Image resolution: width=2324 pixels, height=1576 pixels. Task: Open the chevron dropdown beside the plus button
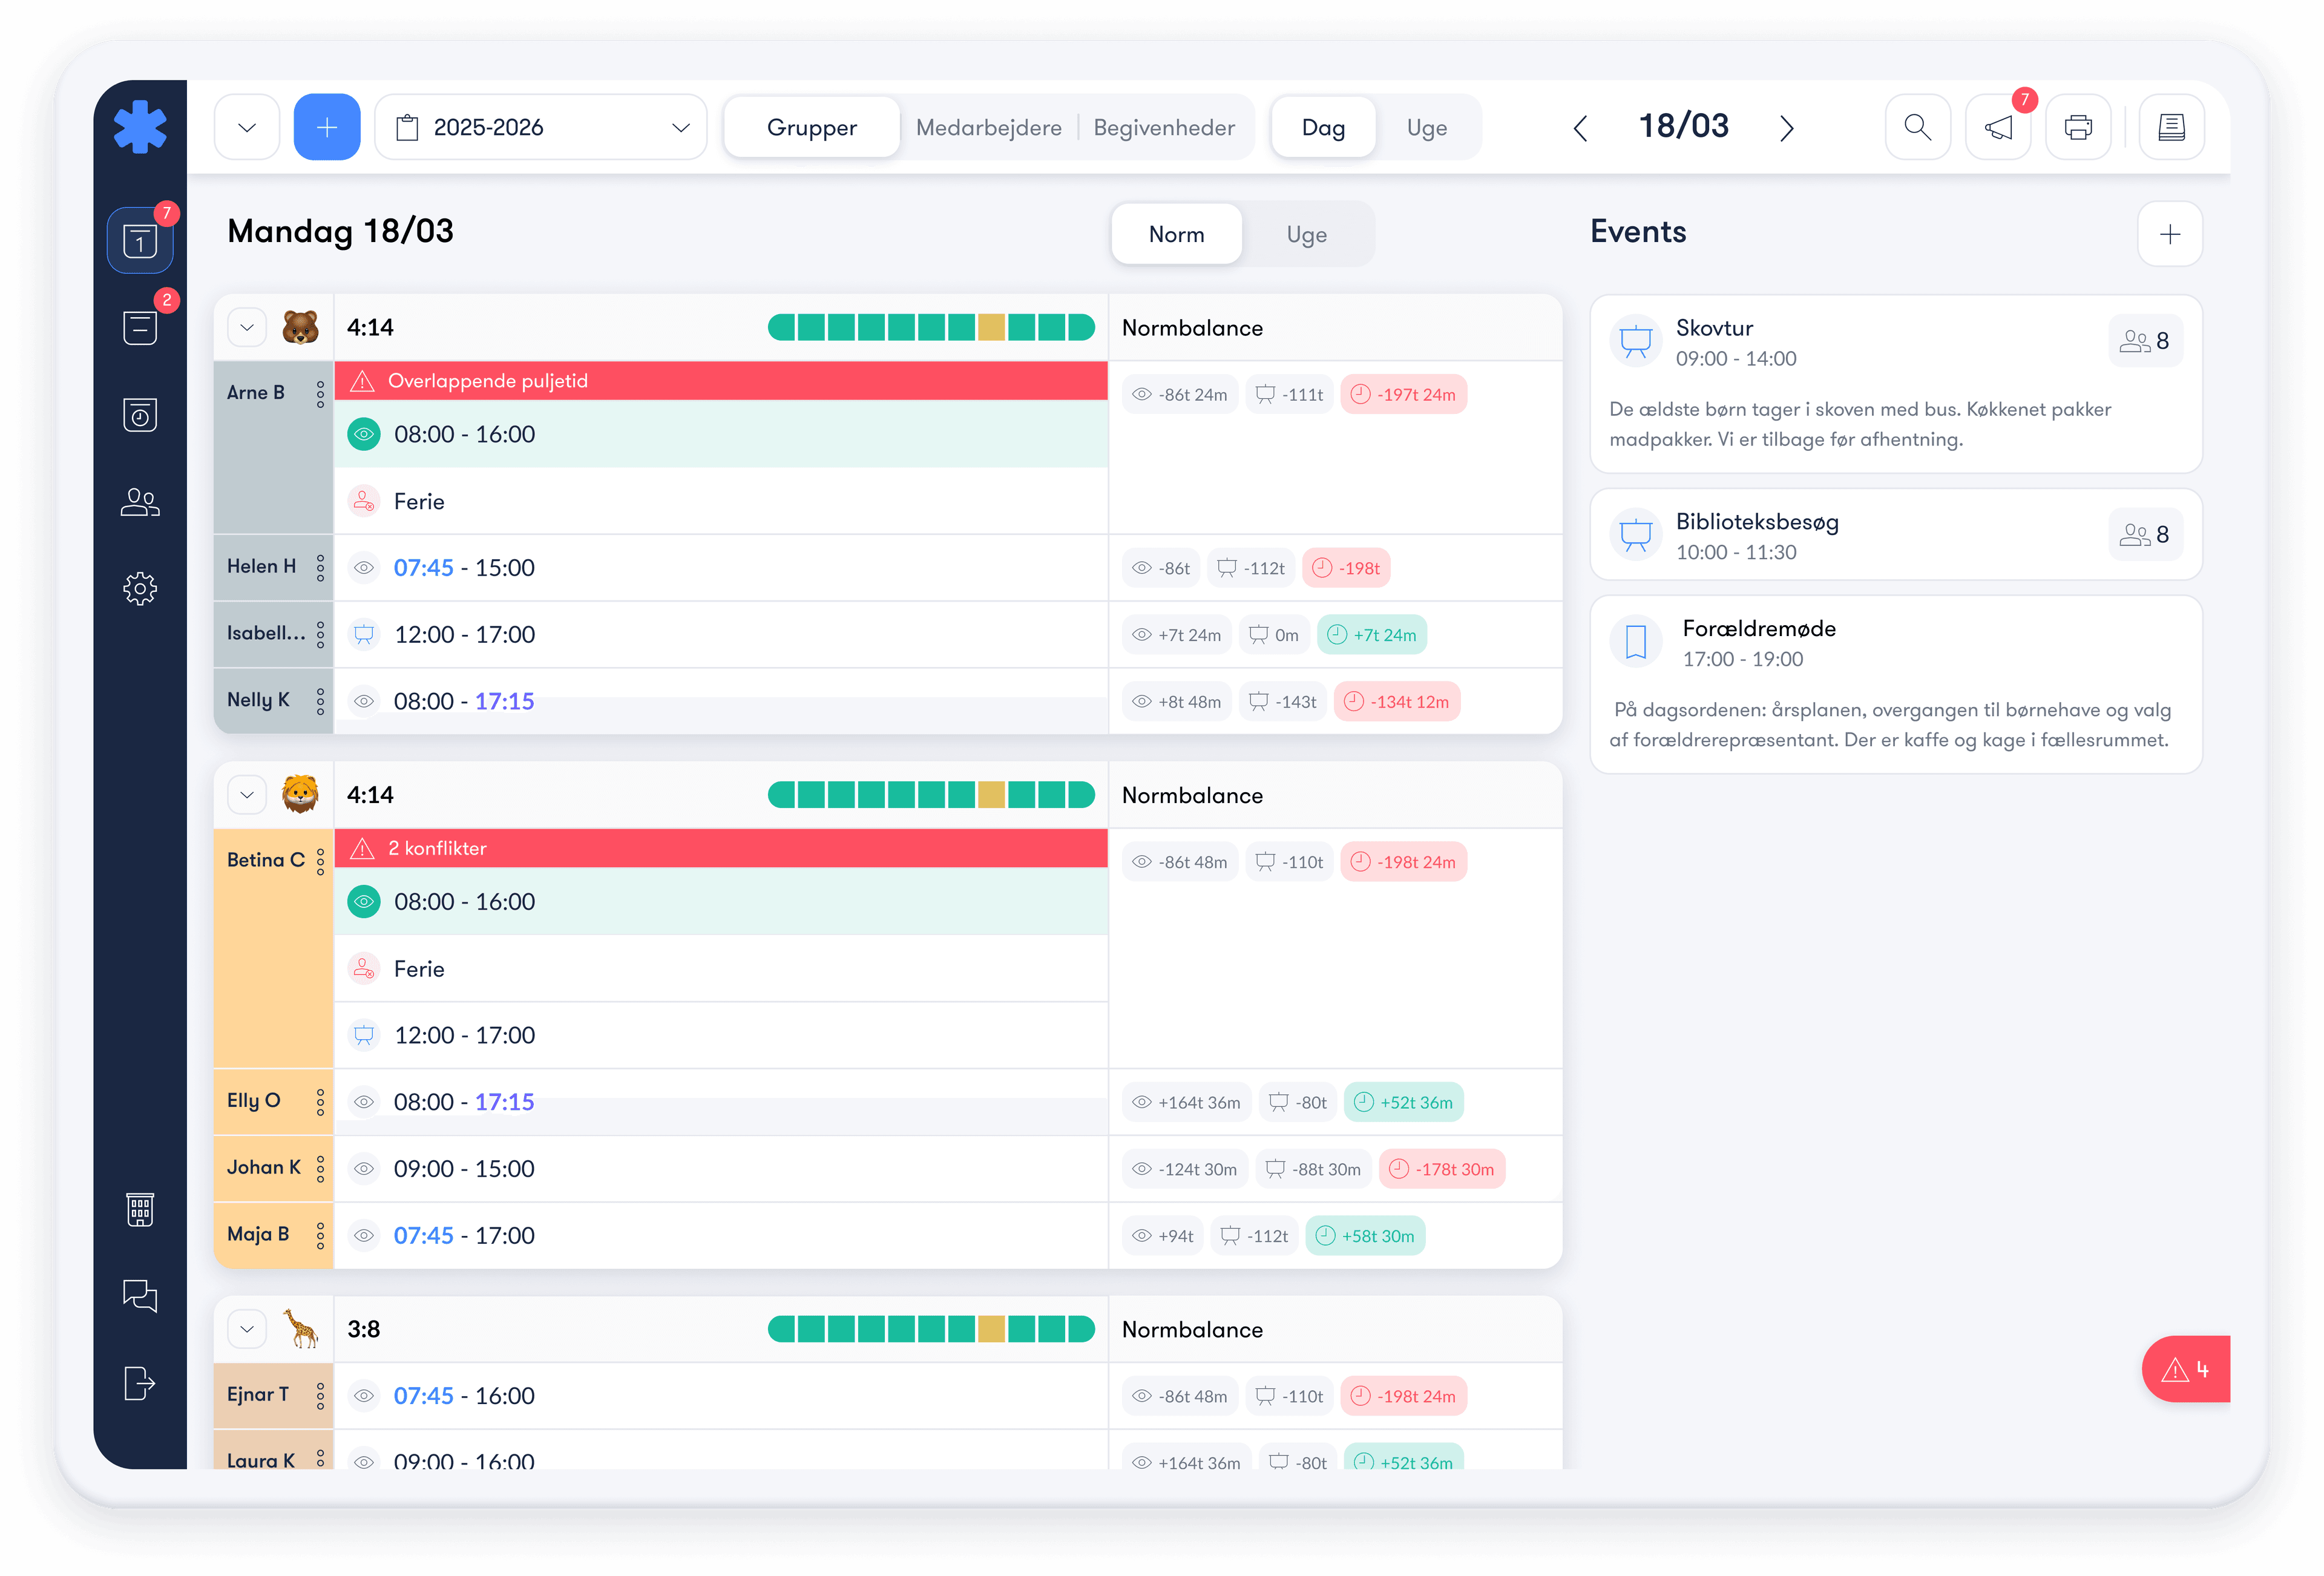pyautogui.click(x=247, y=127)
